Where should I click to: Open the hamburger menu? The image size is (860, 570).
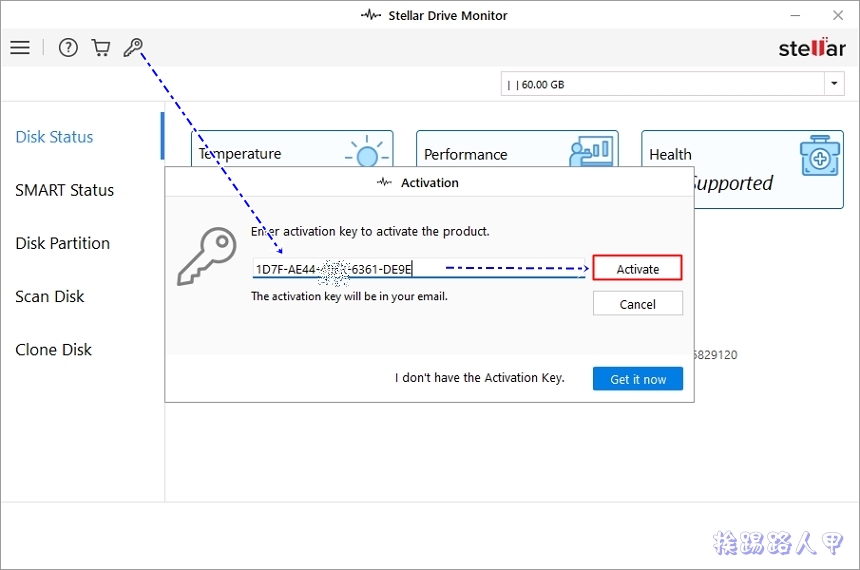tap(20, 48)
